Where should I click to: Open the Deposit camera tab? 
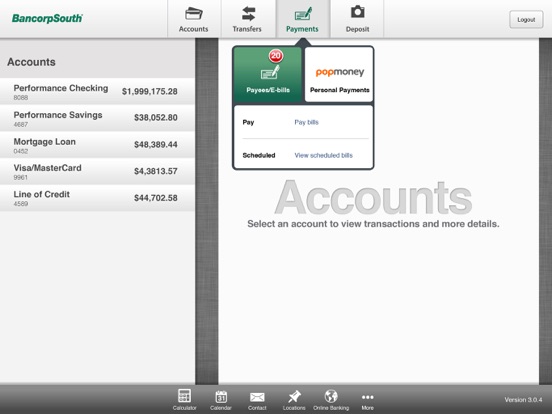(x=357, y=19)
